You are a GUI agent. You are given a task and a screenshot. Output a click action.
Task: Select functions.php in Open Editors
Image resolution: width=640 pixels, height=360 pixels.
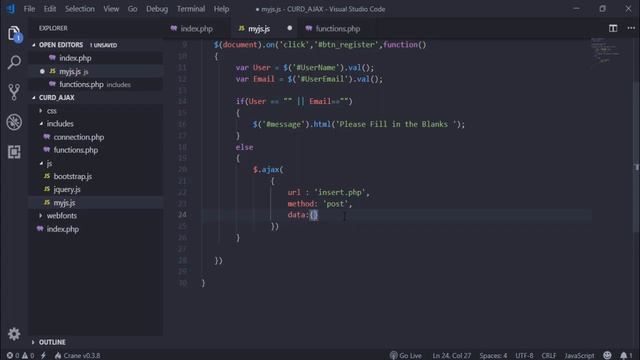point(81,84)
